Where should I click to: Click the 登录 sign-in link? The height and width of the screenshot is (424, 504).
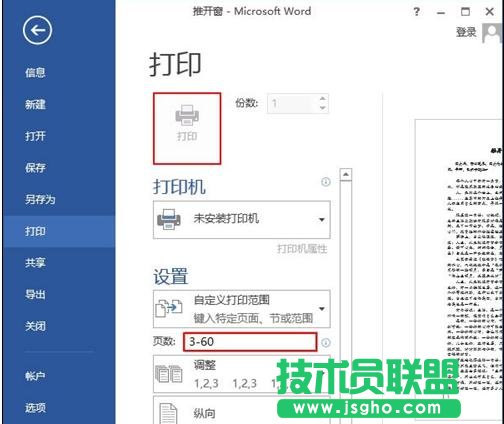click(466, 32)
